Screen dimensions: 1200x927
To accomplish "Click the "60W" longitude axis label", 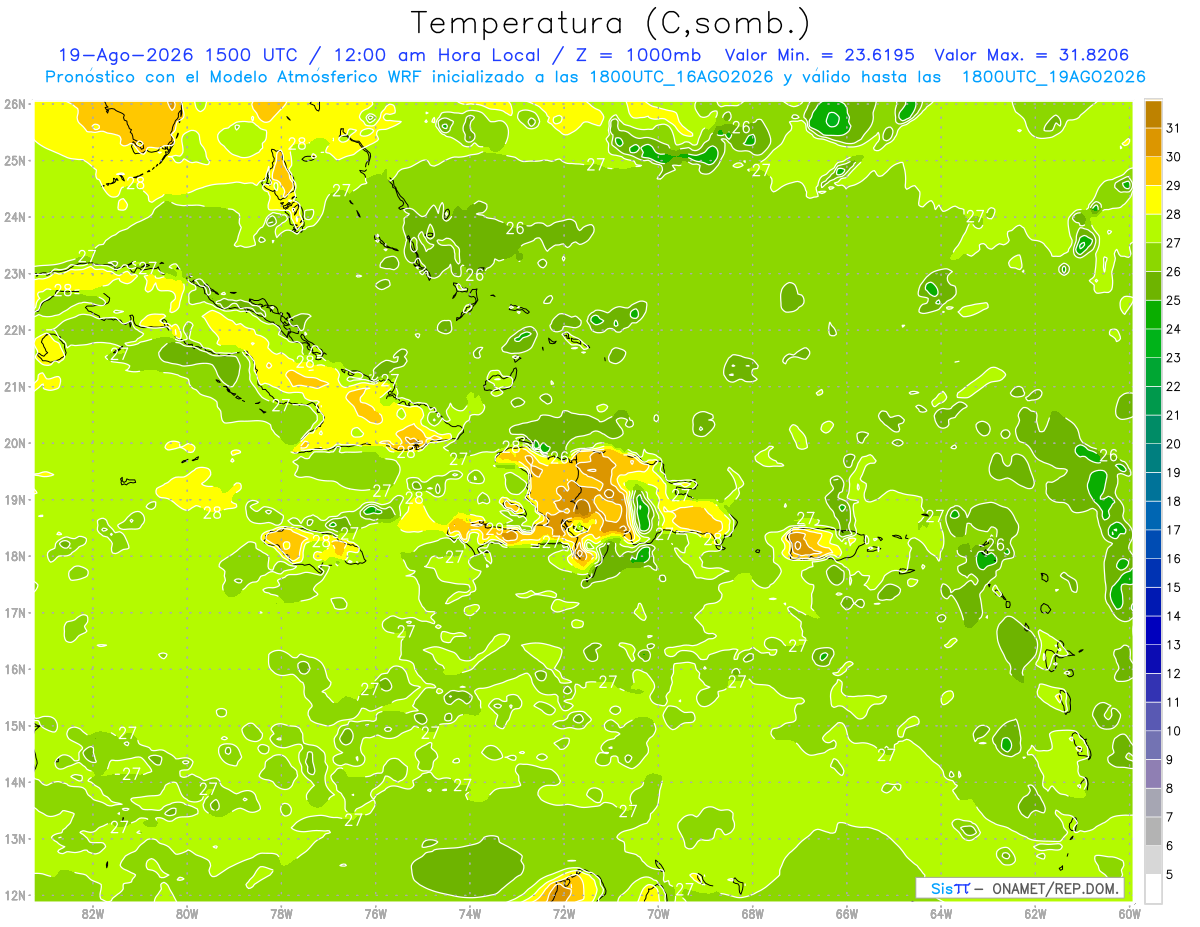I will pyautogui.click(x=1129, y=913).
